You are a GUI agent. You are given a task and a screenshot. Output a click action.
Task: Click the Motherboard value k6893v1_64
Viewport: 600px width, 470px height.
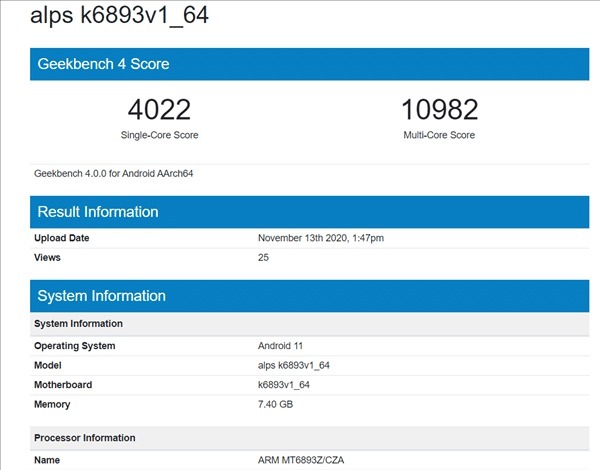(284, 384)
